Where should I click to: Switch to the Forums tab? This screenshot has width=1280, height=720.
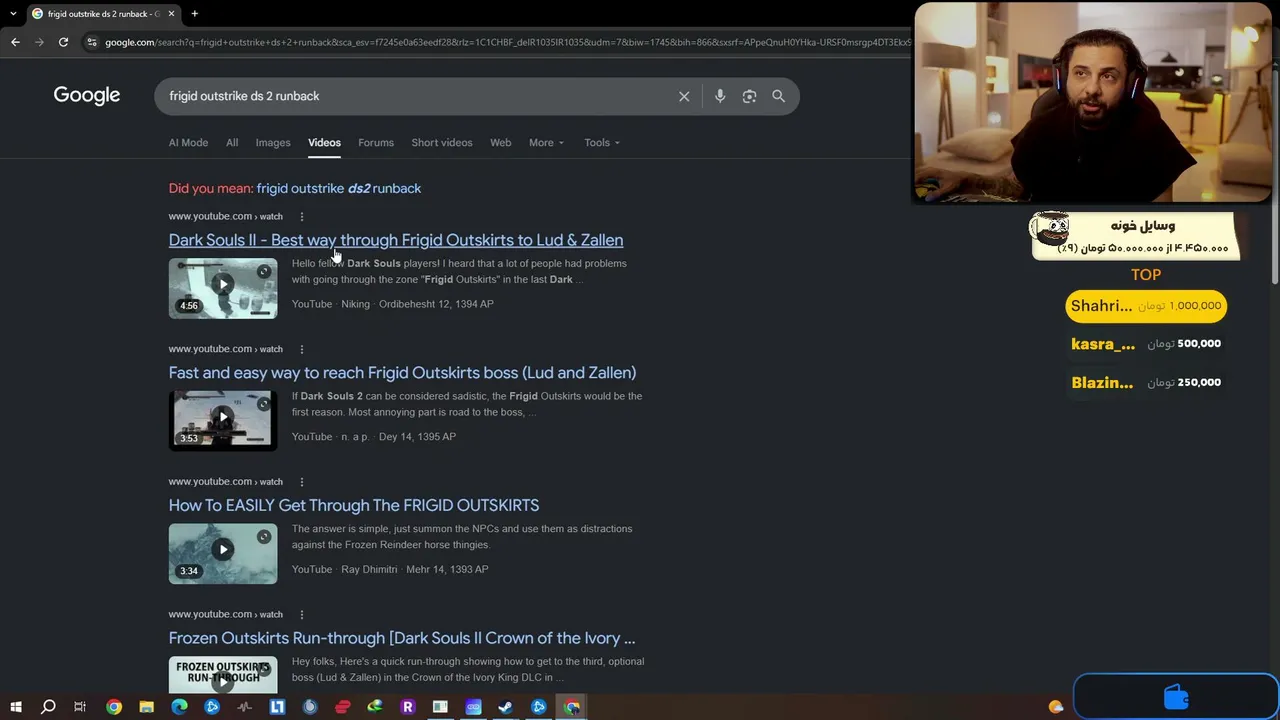376,142
